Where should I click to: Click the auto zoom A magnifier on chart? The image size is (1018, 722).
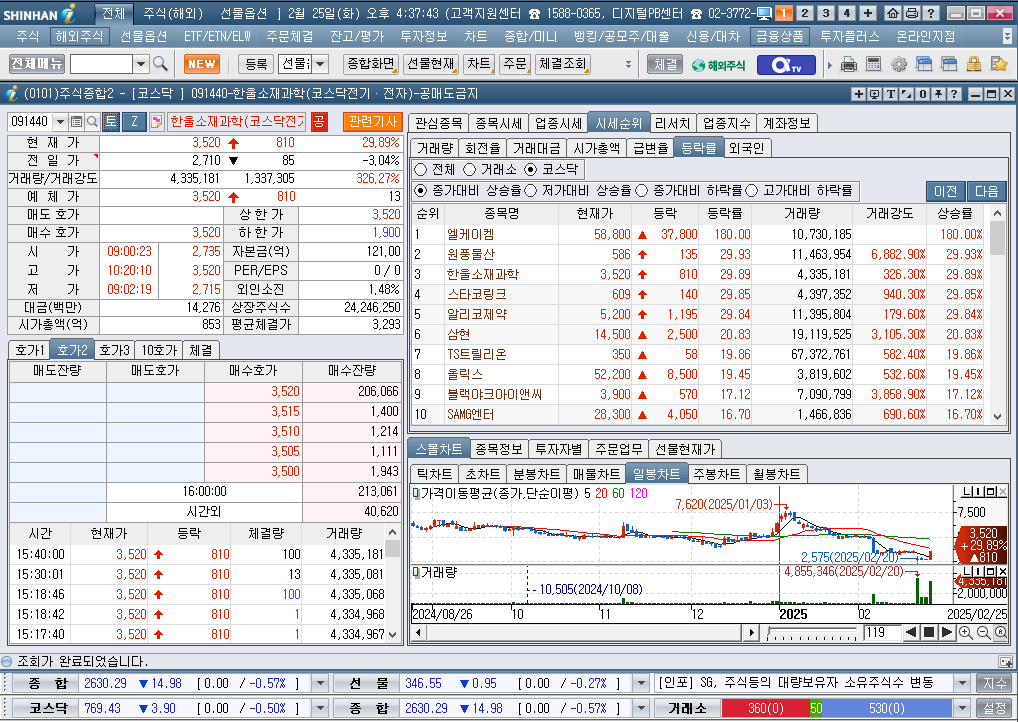[1000, 632]
